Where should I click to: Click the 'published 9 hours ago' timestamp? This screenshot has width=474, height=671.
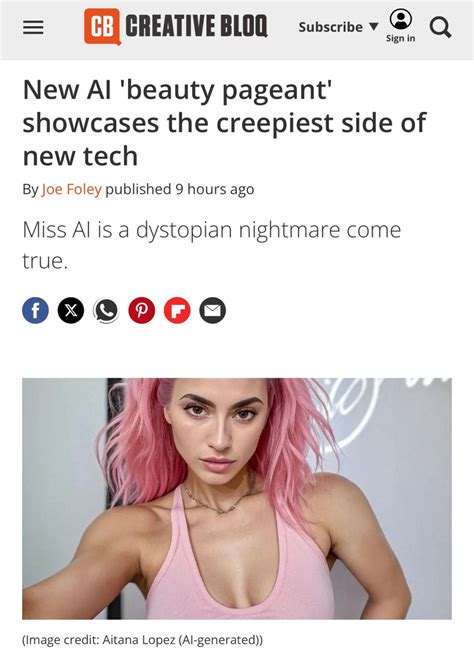(180, 189)
